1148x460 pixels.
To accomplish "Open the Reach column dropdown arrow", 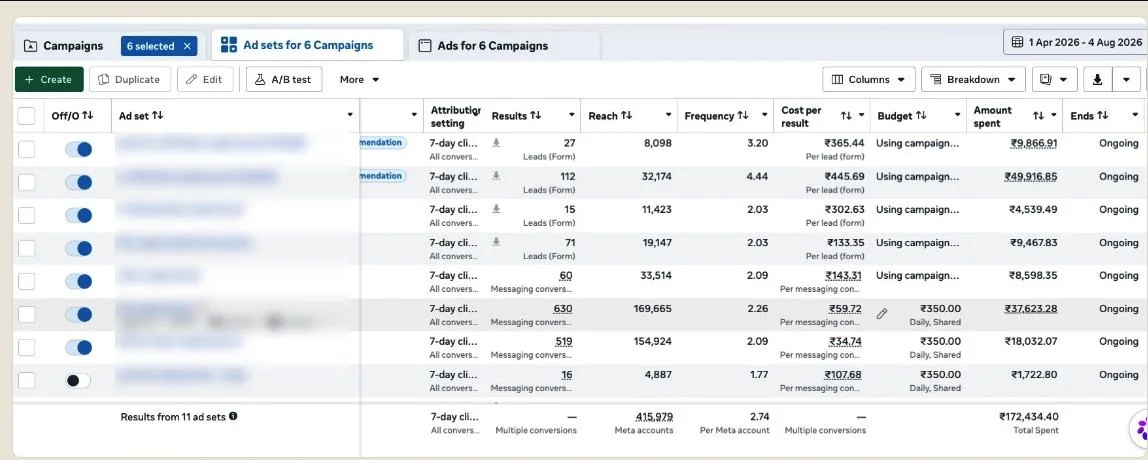I will 668,116.
